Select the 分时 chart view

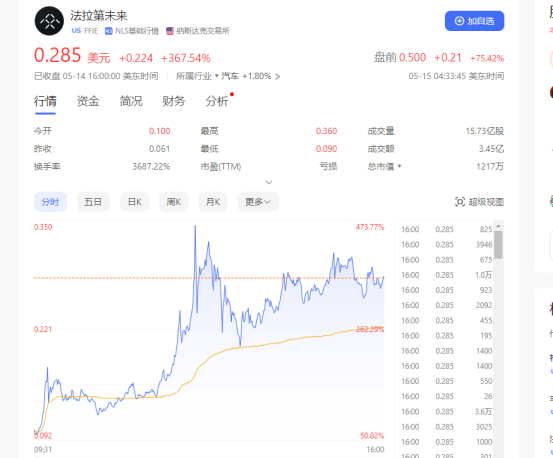[x=50, y=202]
